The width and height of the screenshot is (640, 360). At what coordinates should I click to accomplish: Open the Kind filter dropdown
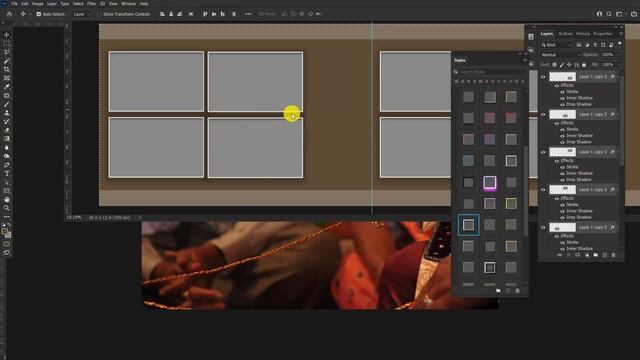557,45
